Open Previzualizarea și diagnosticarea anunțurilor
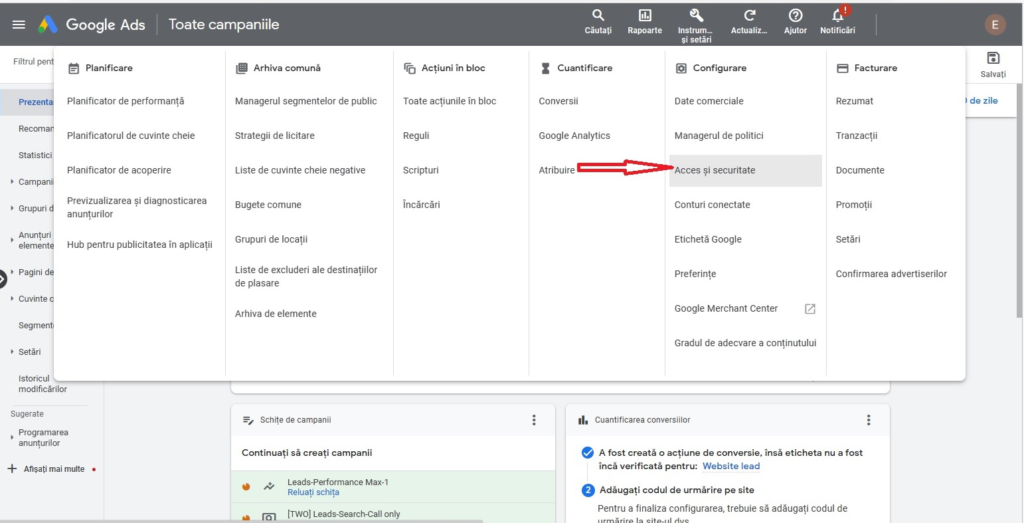The height and width of the screenshot is (523, 1024). 136,208
